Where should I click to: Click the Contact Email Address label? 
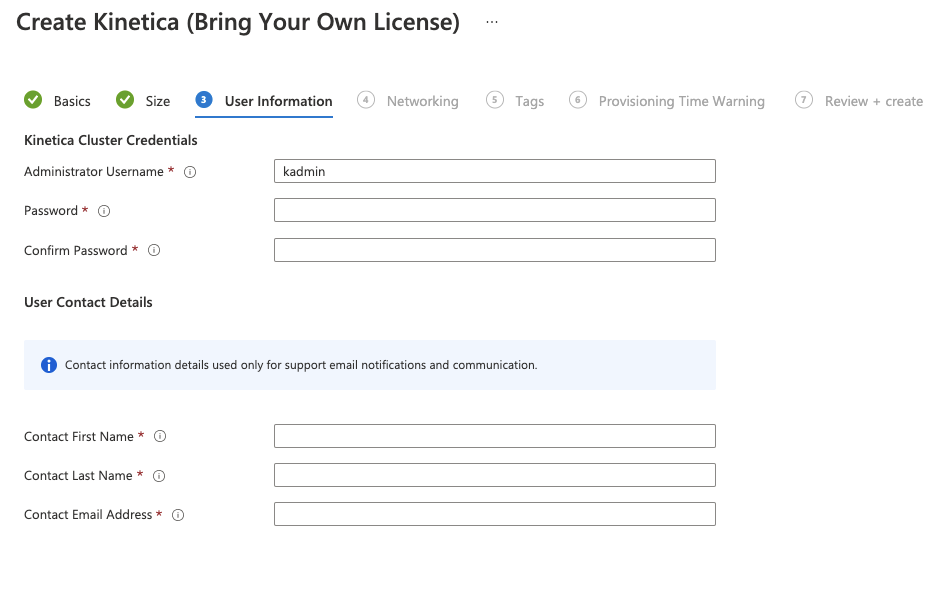click(x=88, y=515)
